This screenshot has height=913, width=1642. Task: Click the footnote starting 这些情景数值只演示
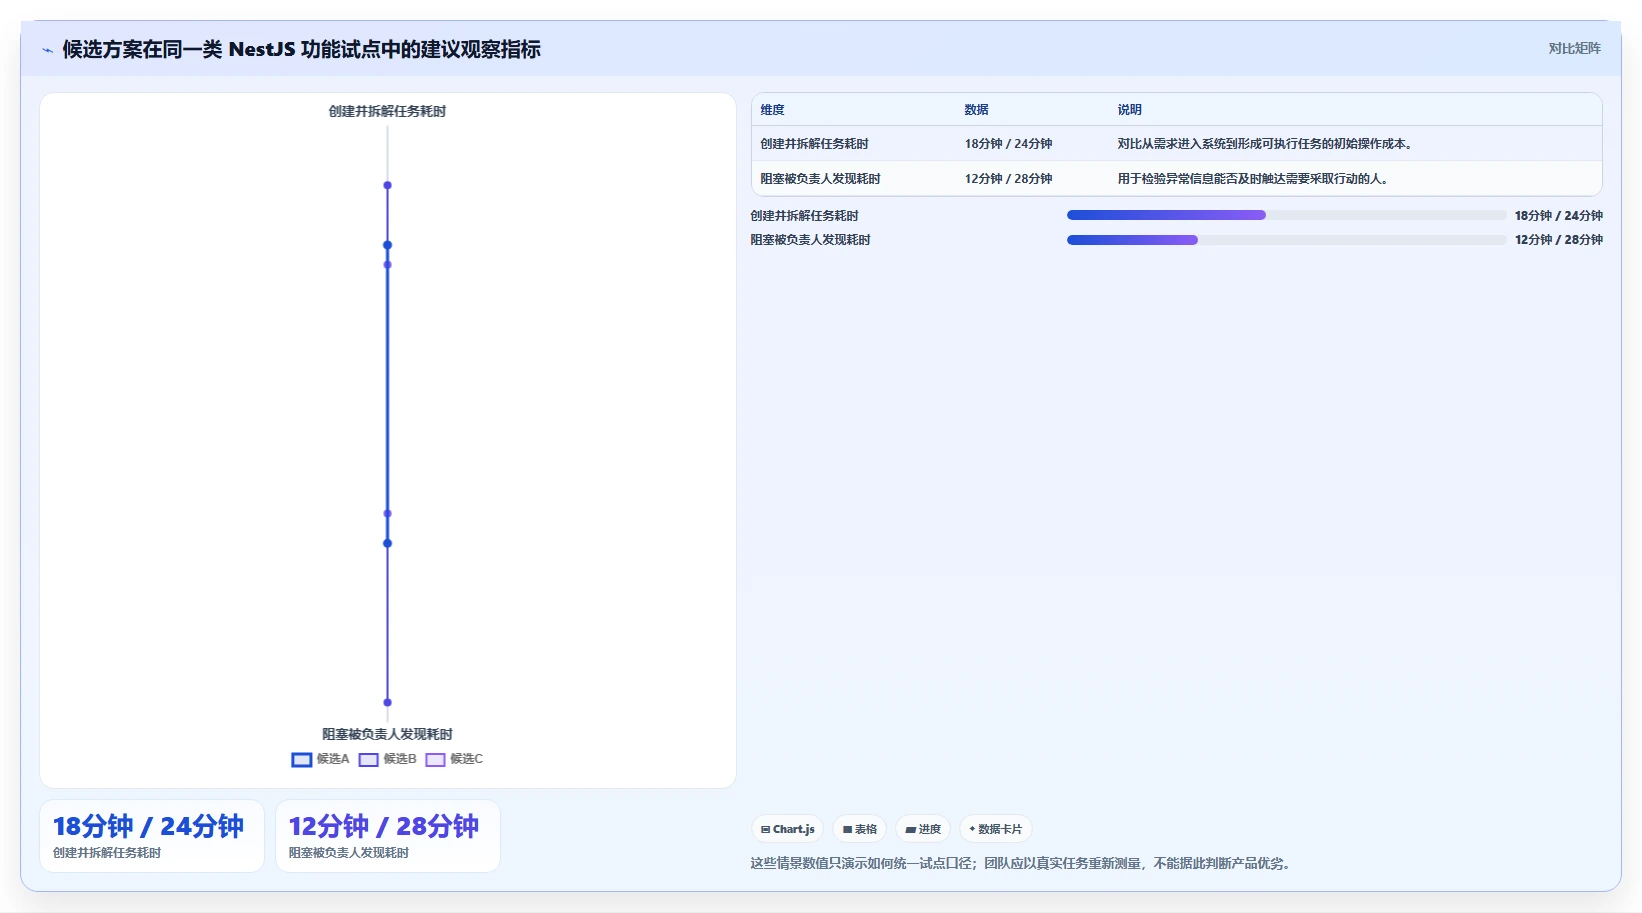coord(1020,863)
